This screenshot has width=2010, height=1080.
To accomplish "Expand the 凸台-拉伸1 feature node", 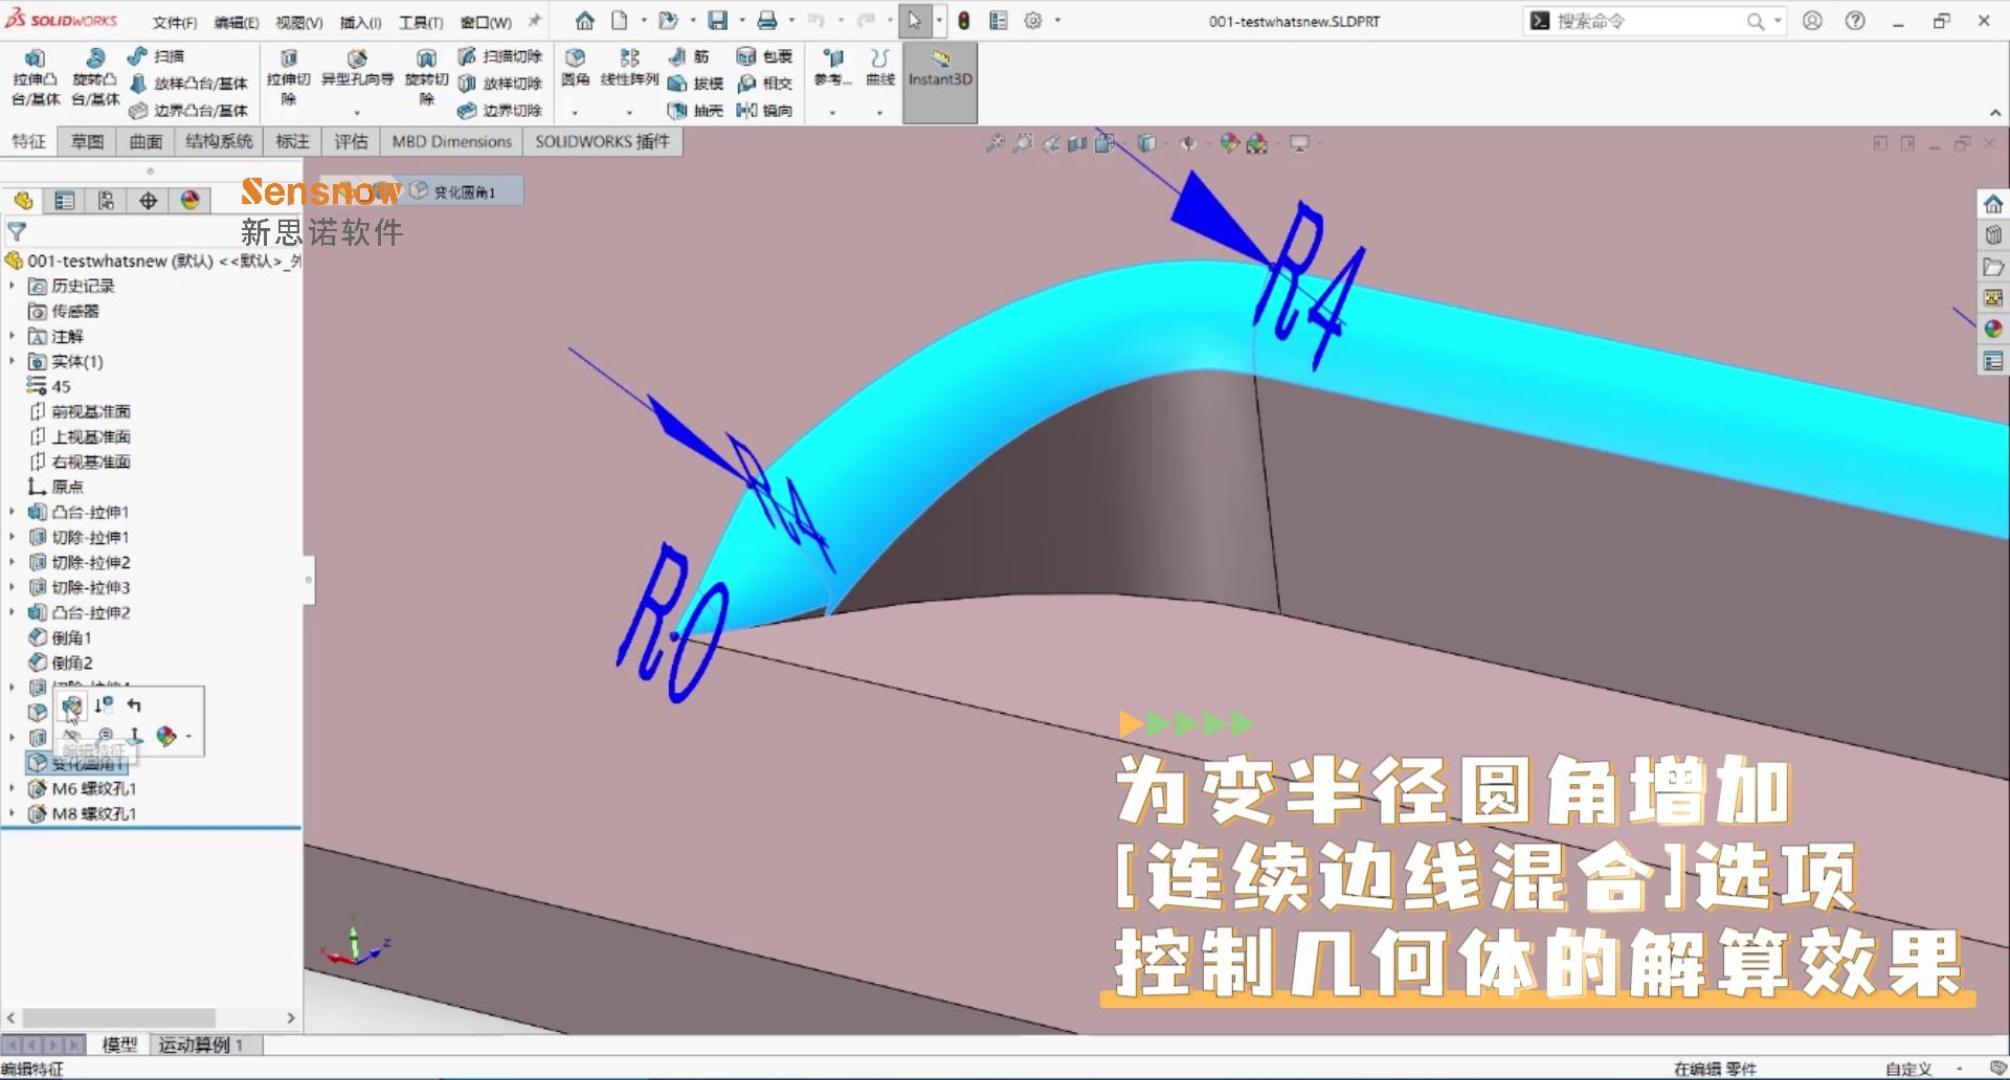I will (x=12, y=512).
